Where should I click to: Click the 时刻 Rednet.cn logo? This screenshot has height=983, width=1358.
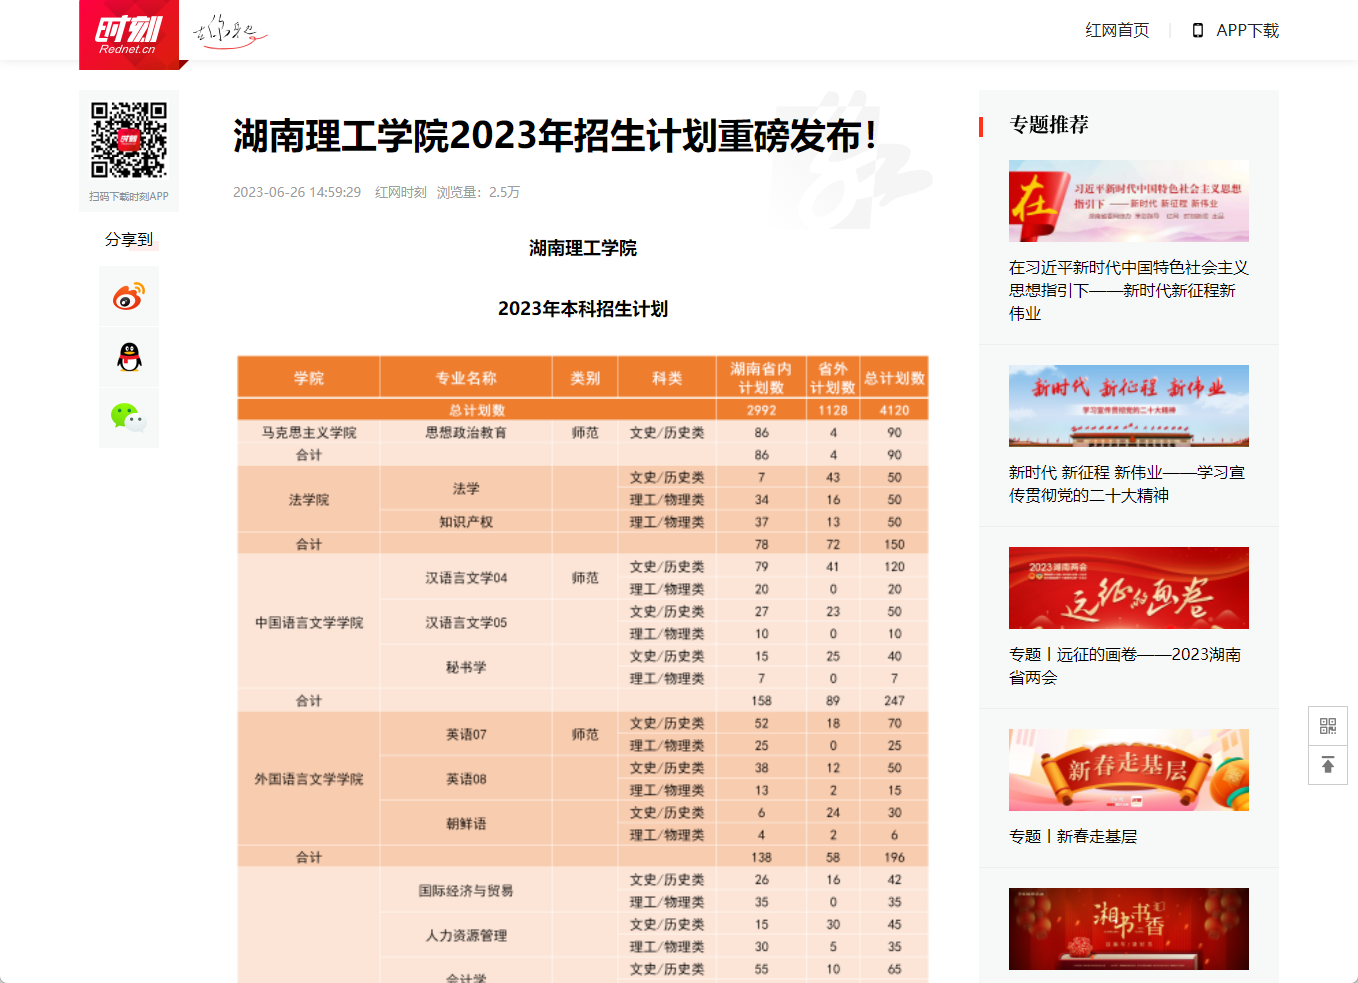point(129,35)
